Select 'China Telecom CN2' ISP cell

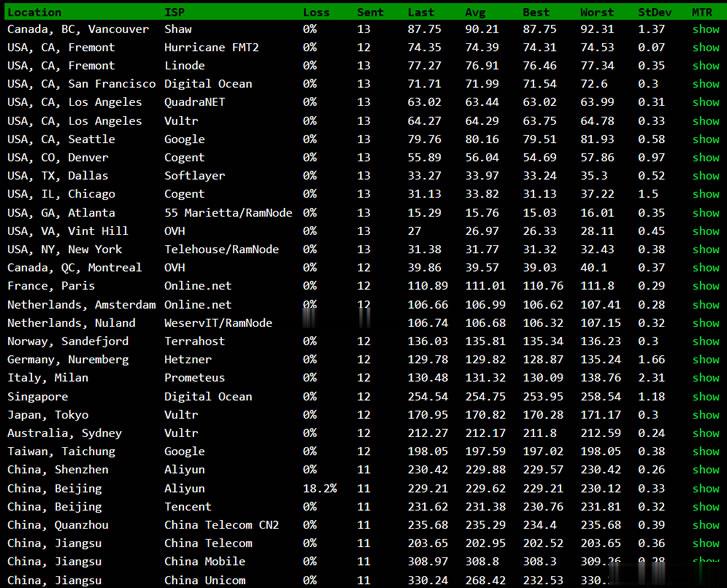222,525
